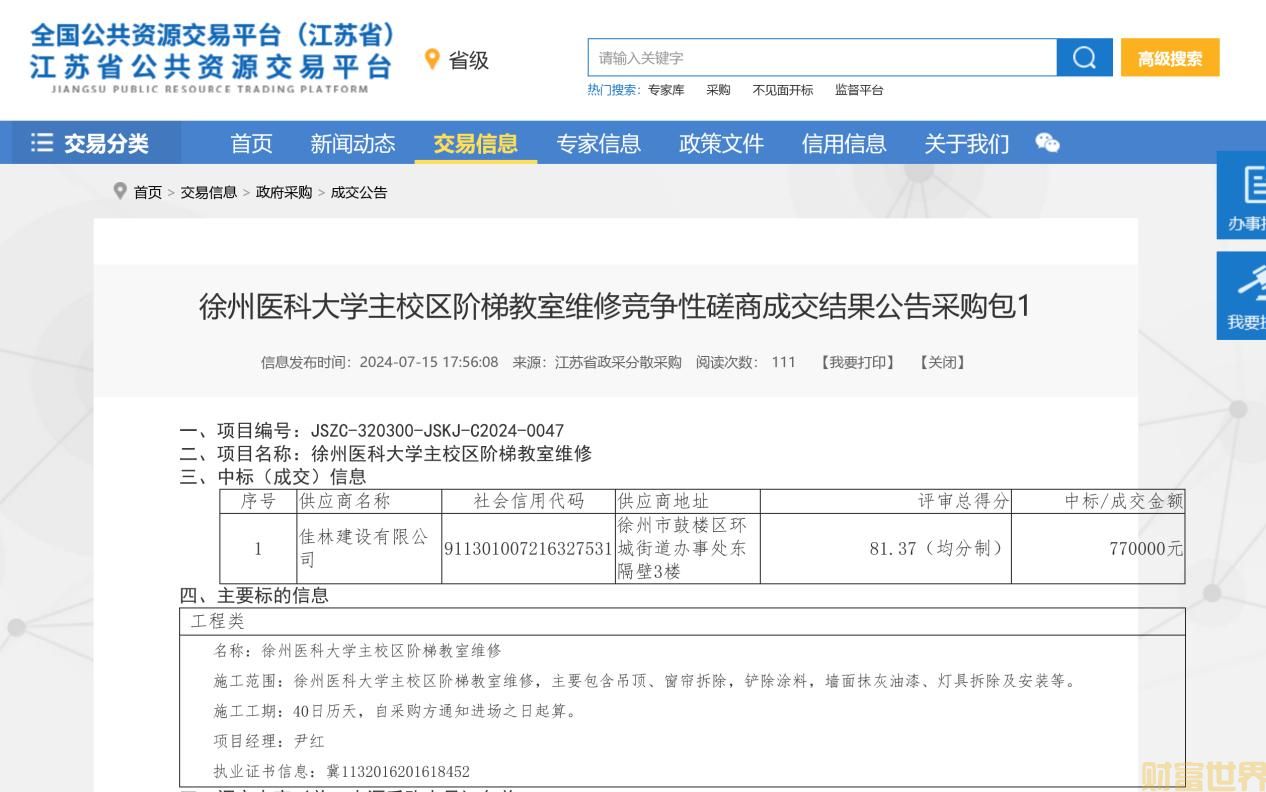
Task: Click the score cell 81.37（均分制）
Action: (x=886, y=548)
